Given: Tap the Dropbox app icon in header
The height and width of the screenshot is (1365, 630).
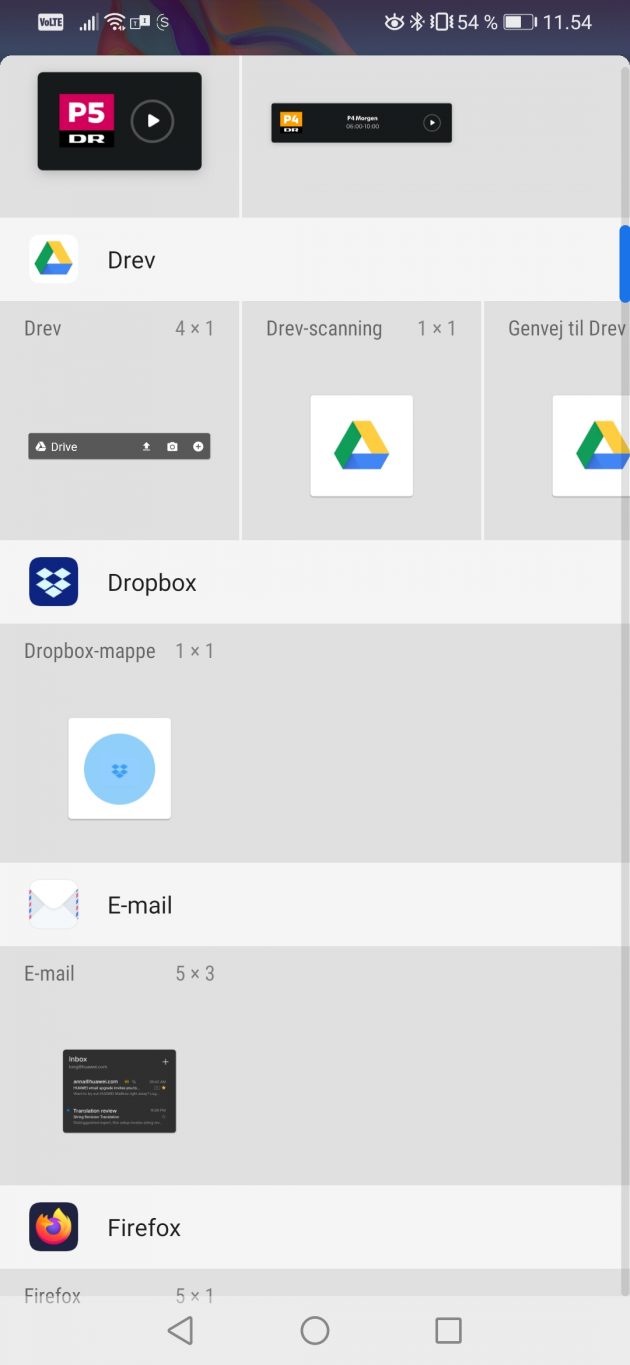Looking at the screenshot, I should click(x=54, y=582).
